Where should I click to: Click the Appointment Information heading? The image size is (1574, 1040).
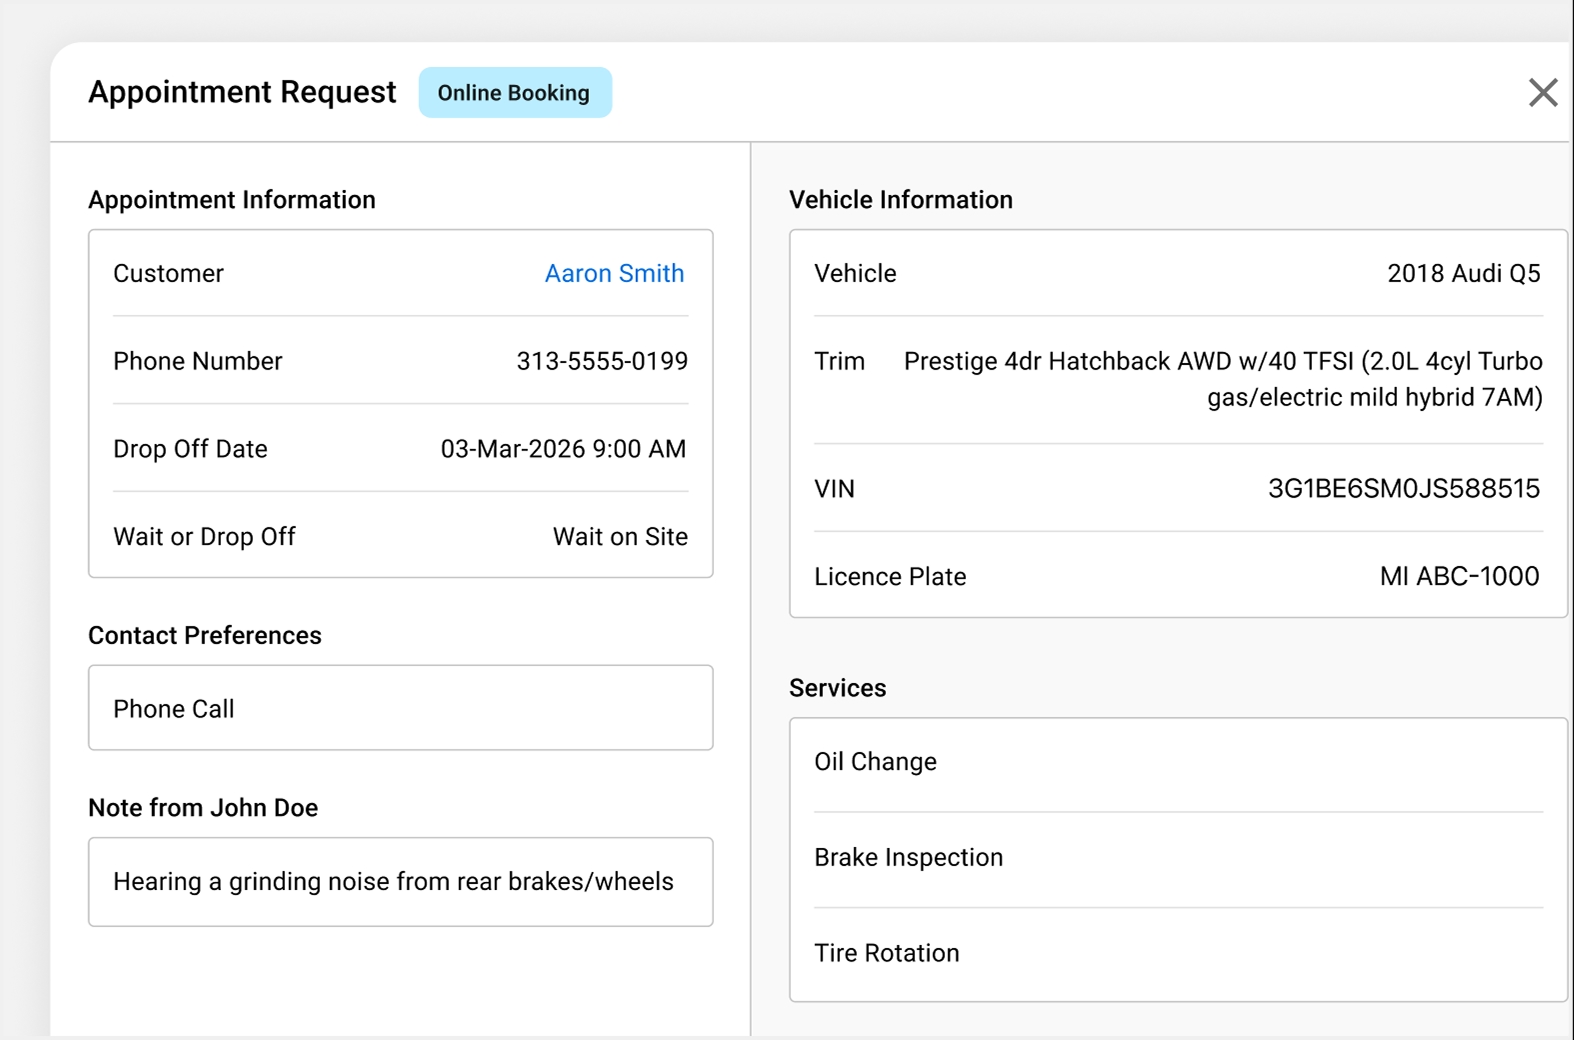pyautogui.click(x=232, y=200)
